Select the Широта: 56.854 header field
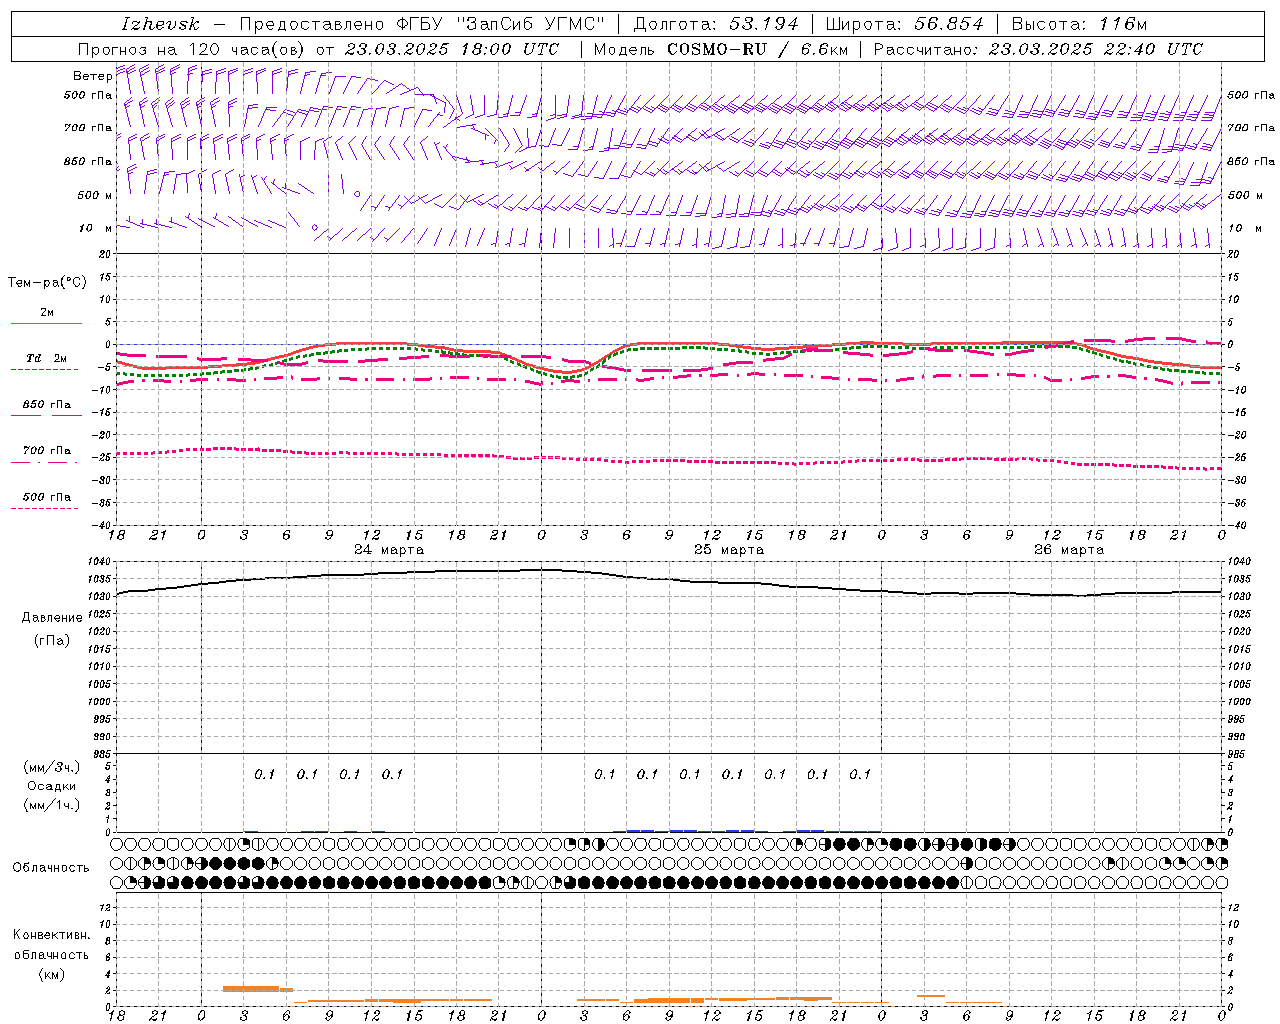 [904, 24]
